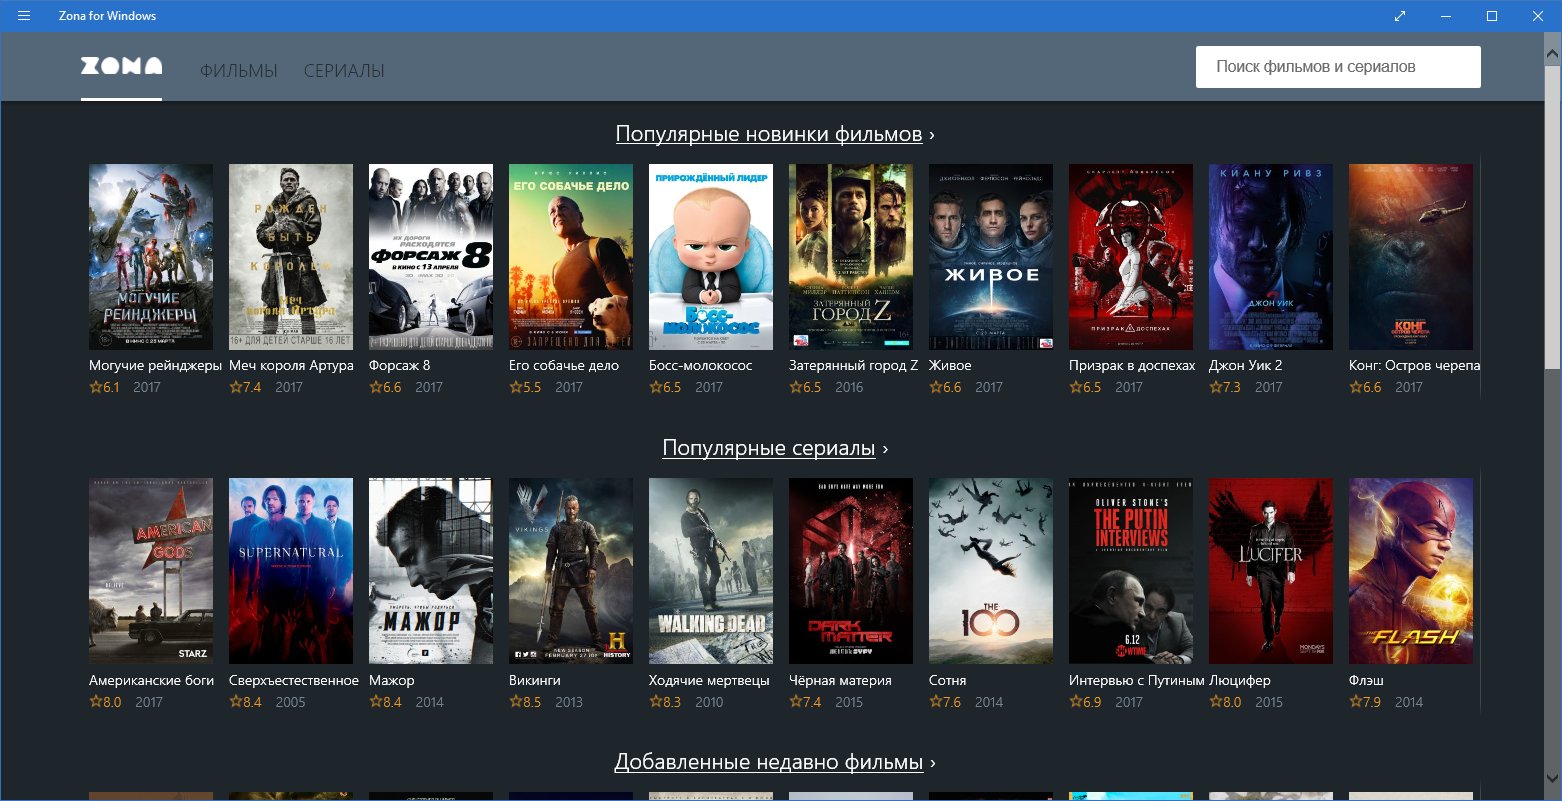Click the star rating 7.3 under Джон Уик 2
The width and height of the screenshot is (1562, 801).
pos(1225,388)
